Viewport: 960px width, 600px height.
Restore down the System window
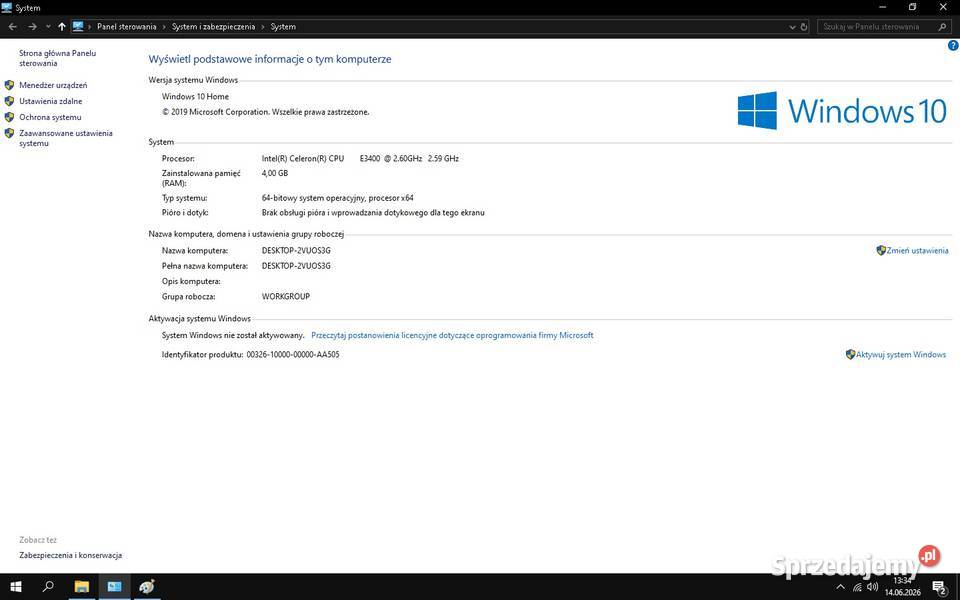912,7
